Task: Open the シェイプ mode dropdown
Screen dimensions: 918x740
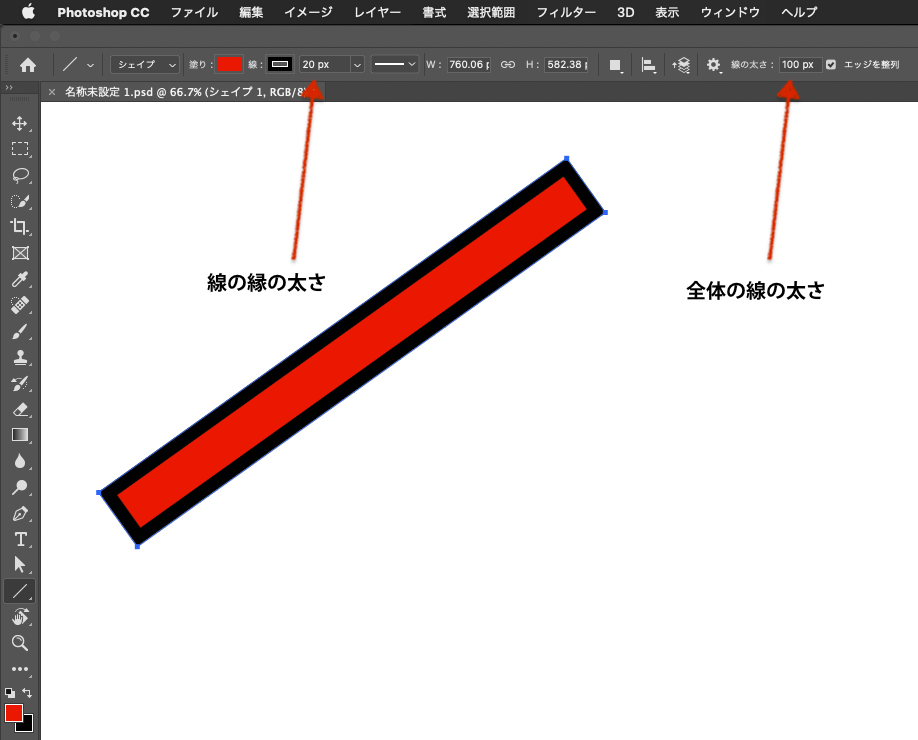Action: [x=143, y=64]
